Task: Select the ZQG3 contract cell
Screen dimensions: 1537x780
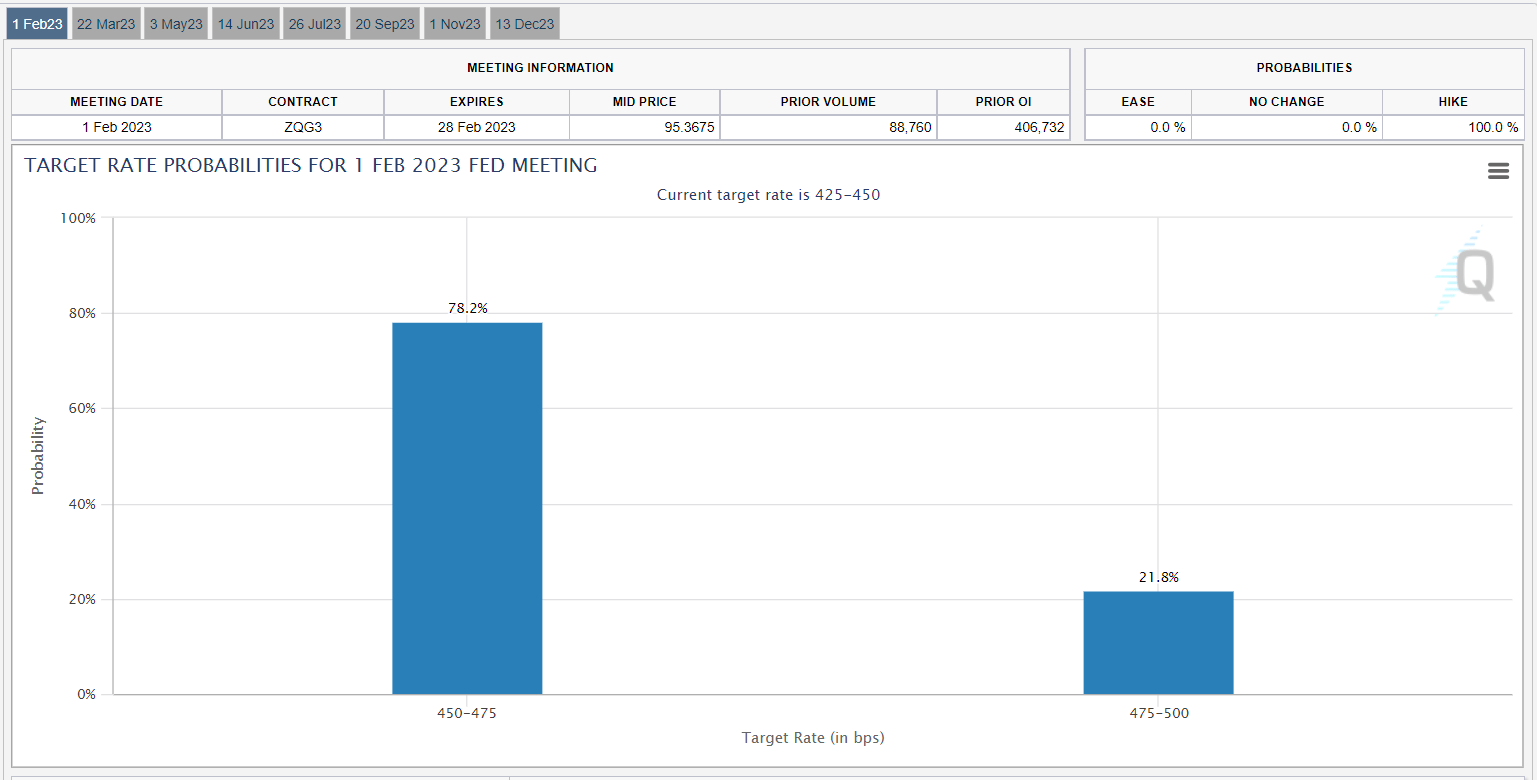Action: pyautogui.click(x=303, y=127)
